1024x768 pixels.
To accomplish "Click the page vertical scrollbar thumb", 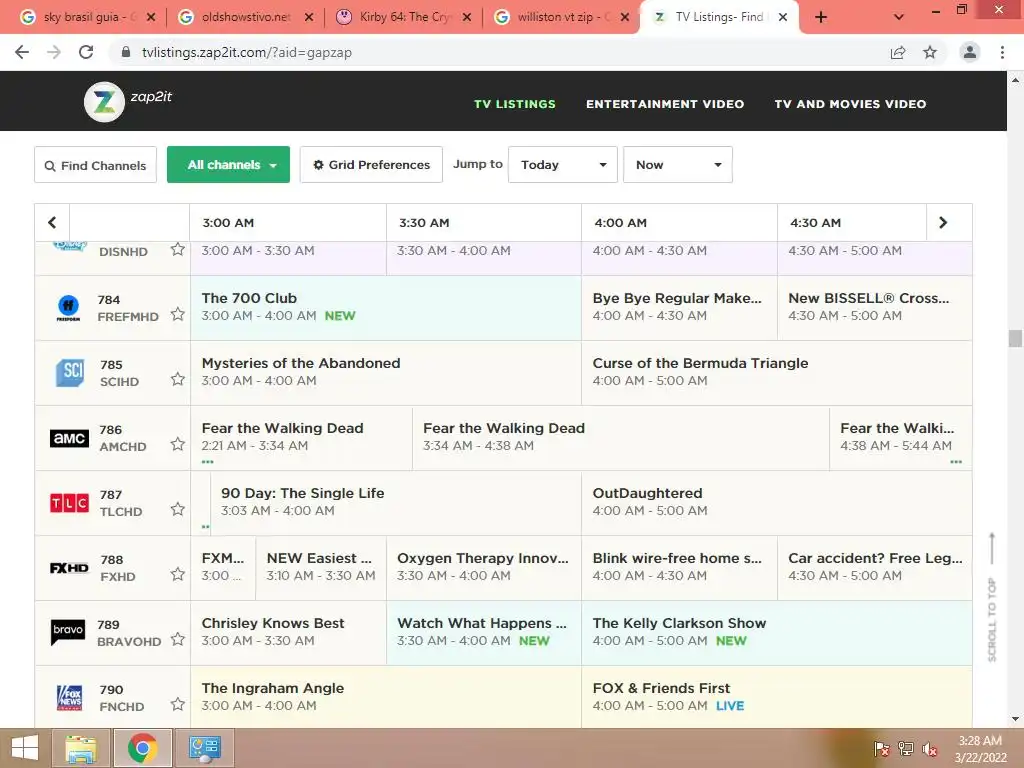I will 1015,339.
